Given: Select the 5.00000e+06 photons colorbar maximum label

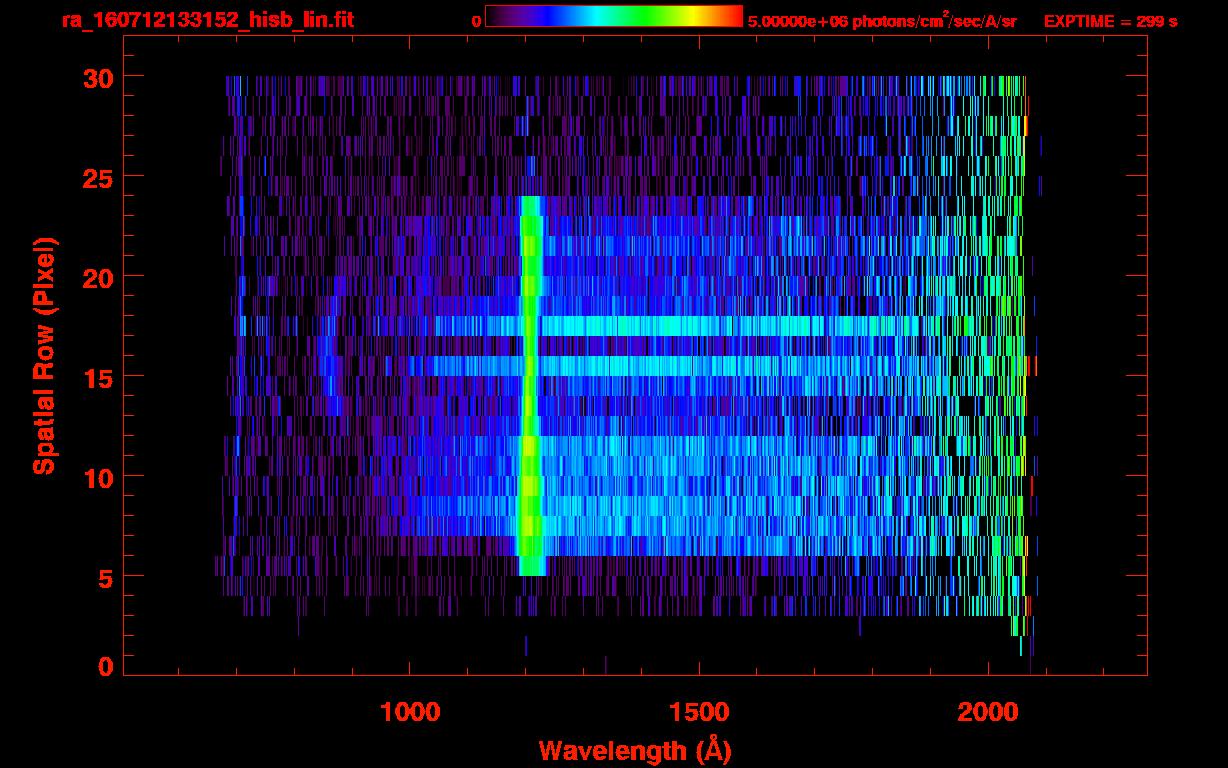Looking at the screenshot, I should pyautogui.click(x=882, y=21).
